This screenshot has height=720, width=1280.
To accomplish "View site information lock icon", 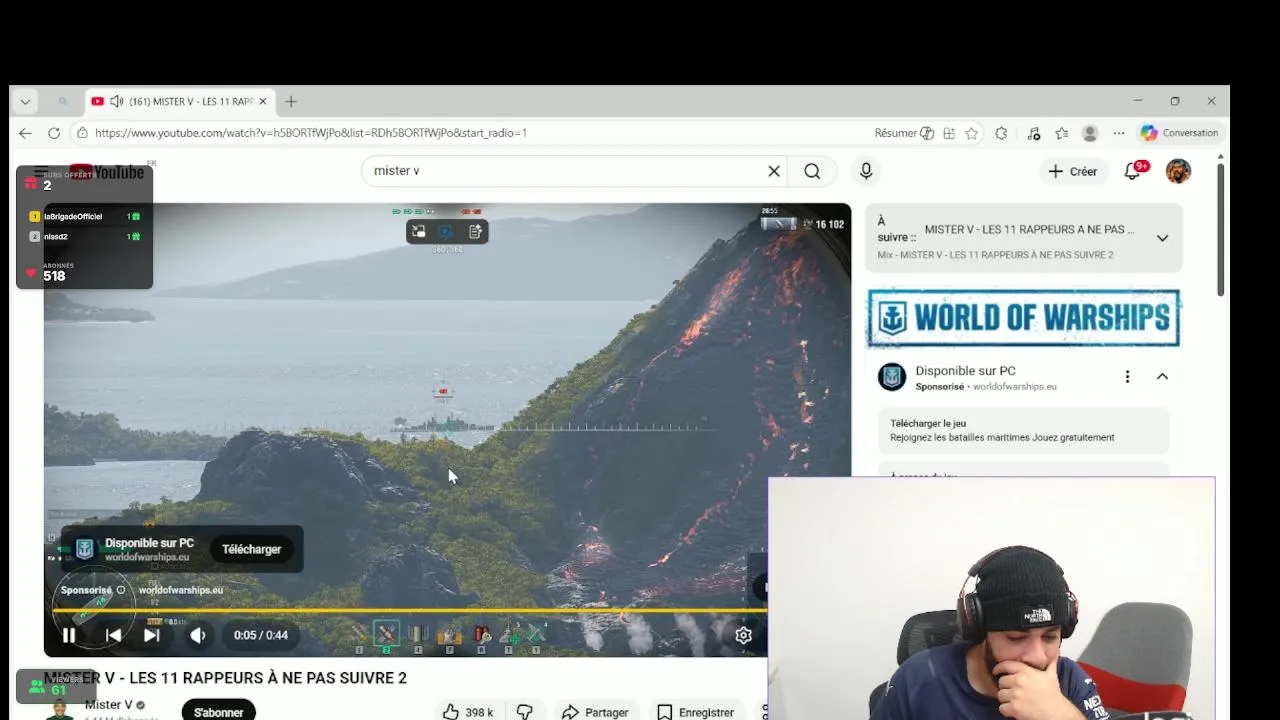I will [x=82, y=133].
